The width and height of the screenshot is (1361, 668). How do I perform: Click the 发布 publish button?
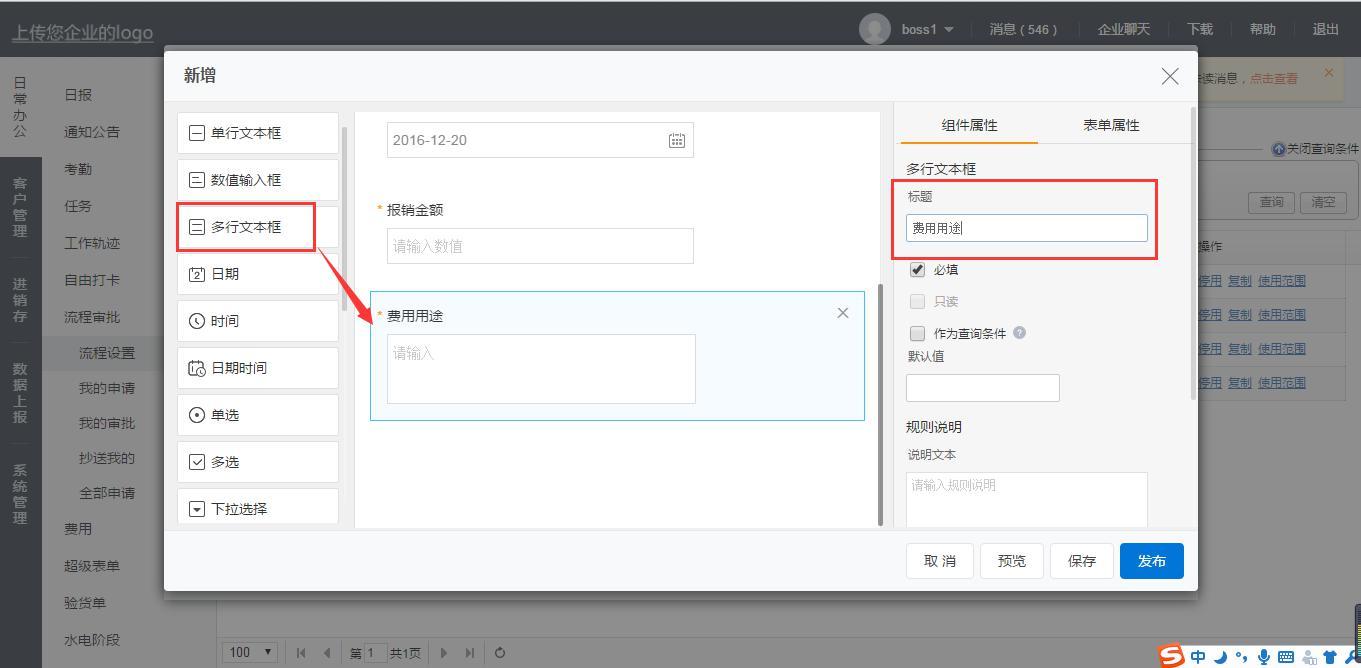click(1151, 561)
